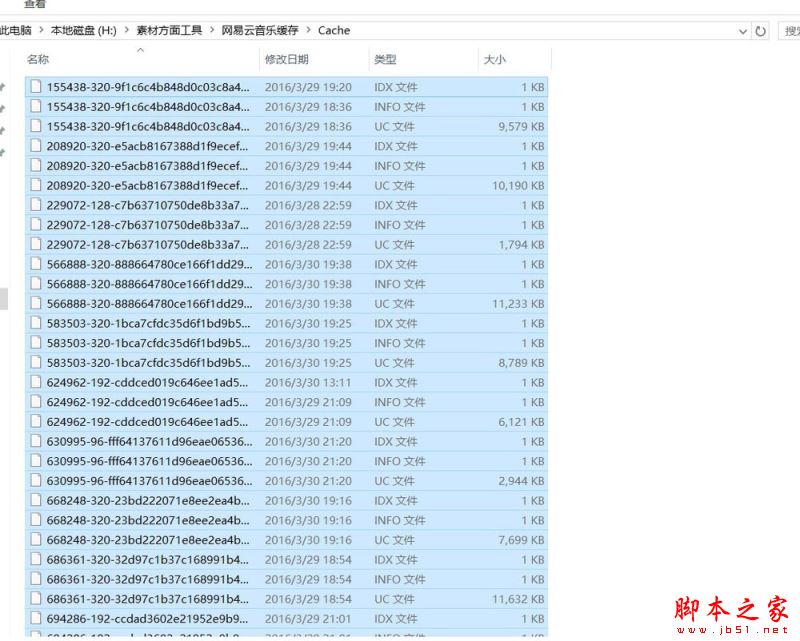
Task: Navigate to 本地磁盘 (H:) via breadcrumb
Action: (x=85, y=31)
